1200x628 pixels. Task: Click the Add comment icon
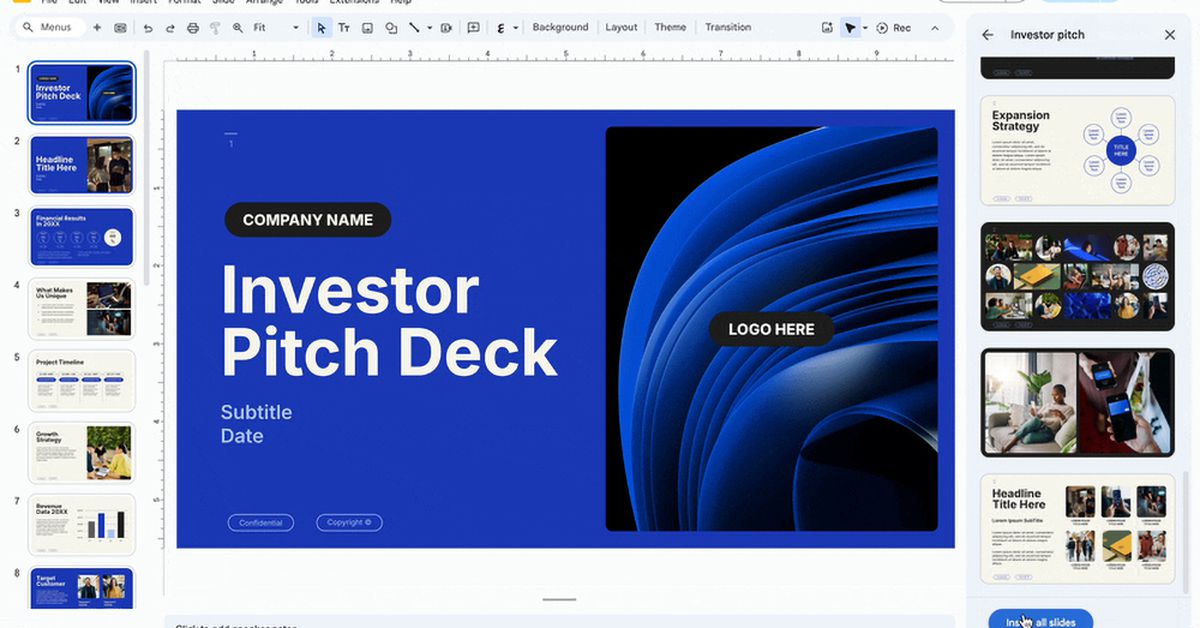click(474, 28)
